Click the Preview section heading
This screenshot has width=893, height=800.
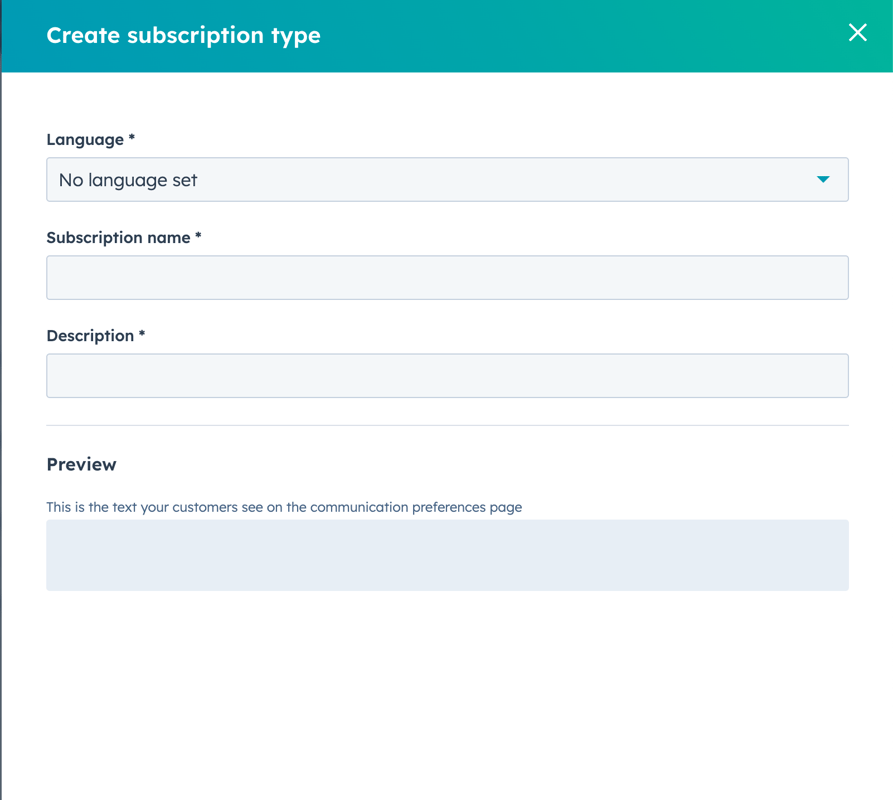(x=81, y=464)
